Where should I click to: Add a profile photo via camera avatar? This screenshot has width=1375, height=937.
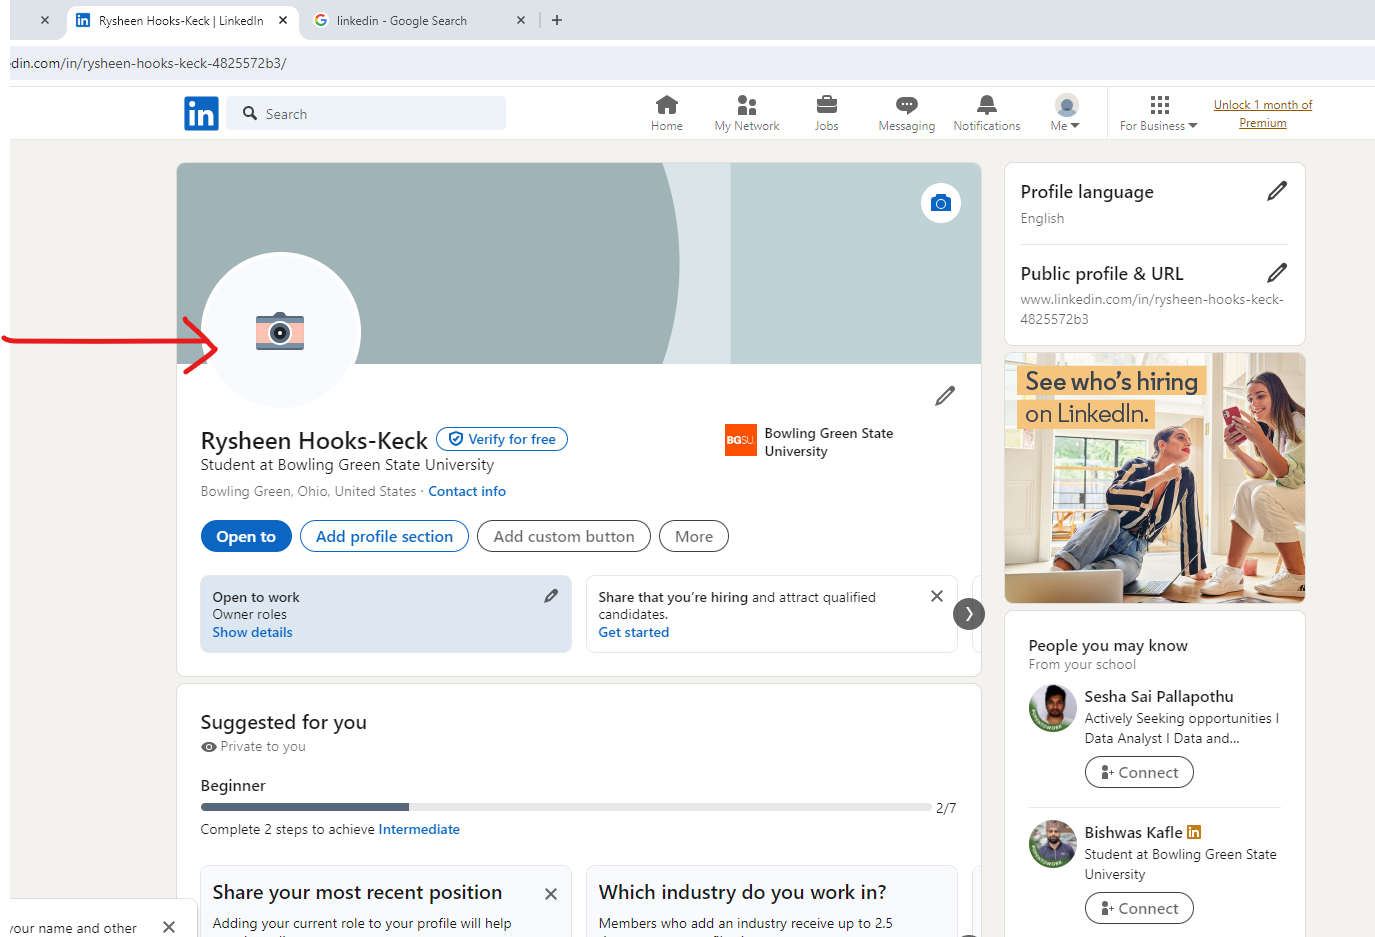(x=280, y=331)
